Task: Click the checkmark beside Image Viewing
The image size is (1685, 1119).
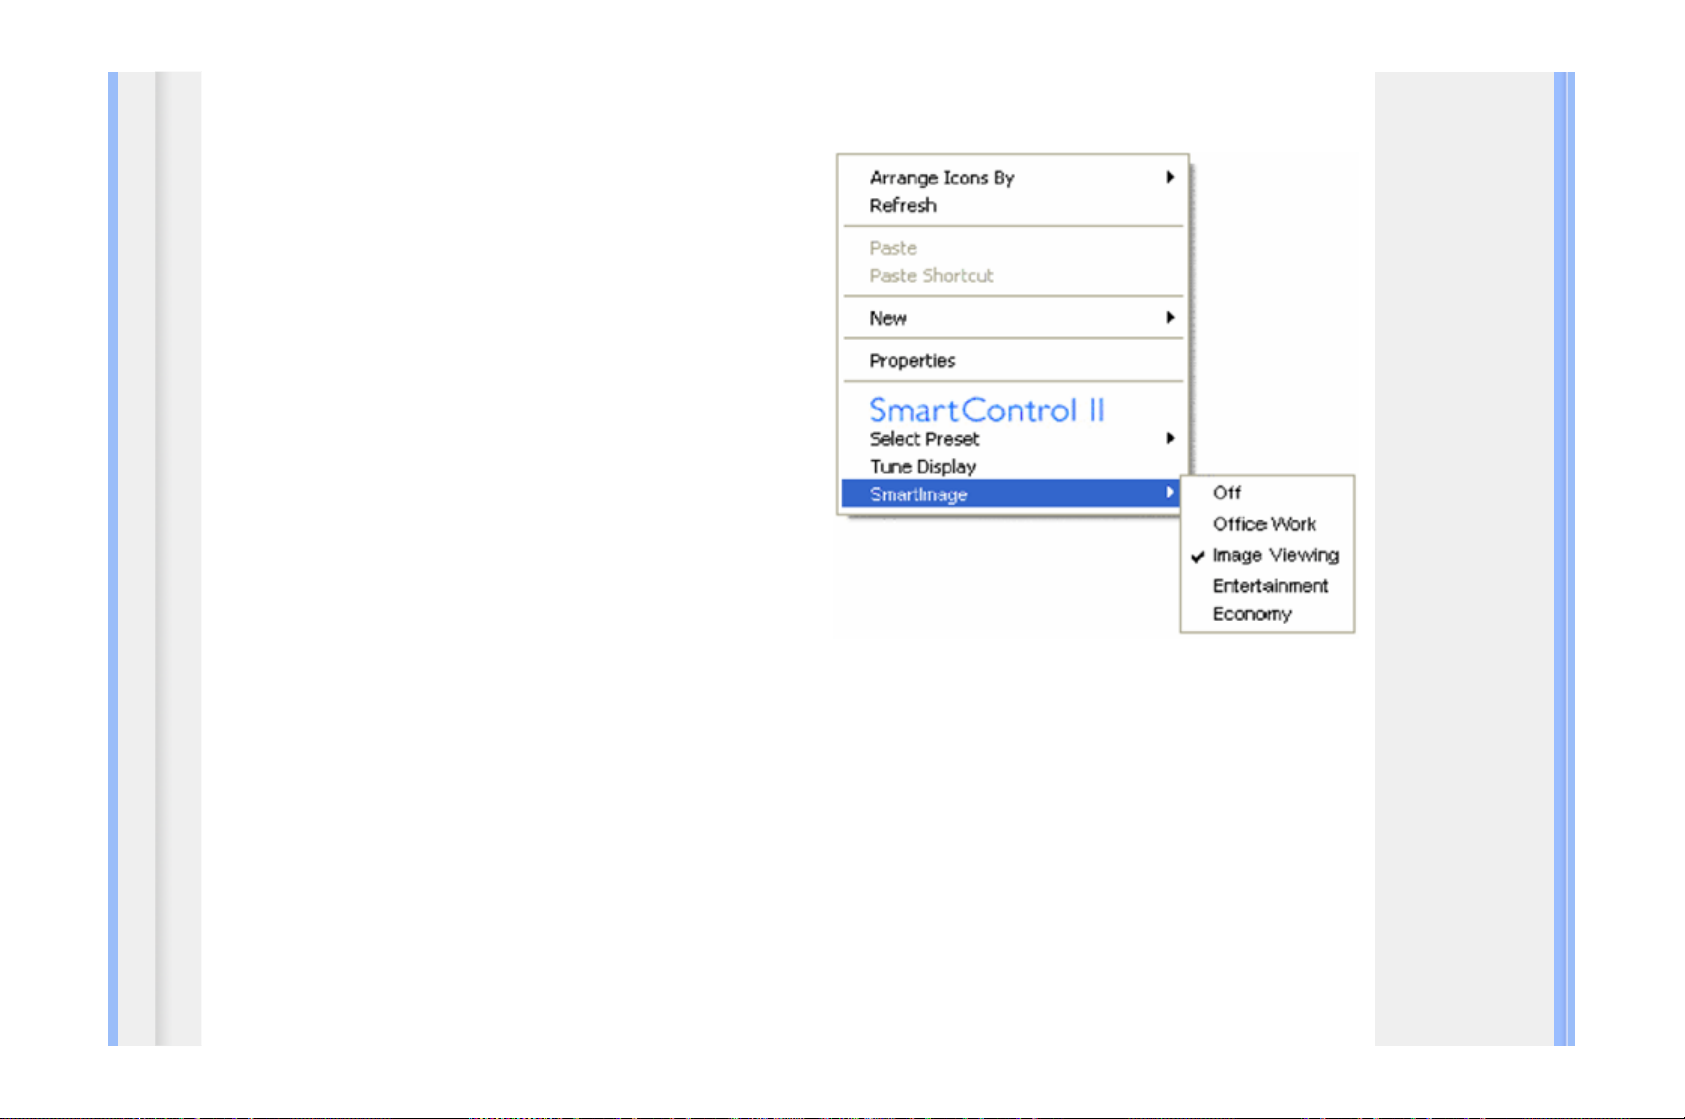Action: click(1197, 556)
